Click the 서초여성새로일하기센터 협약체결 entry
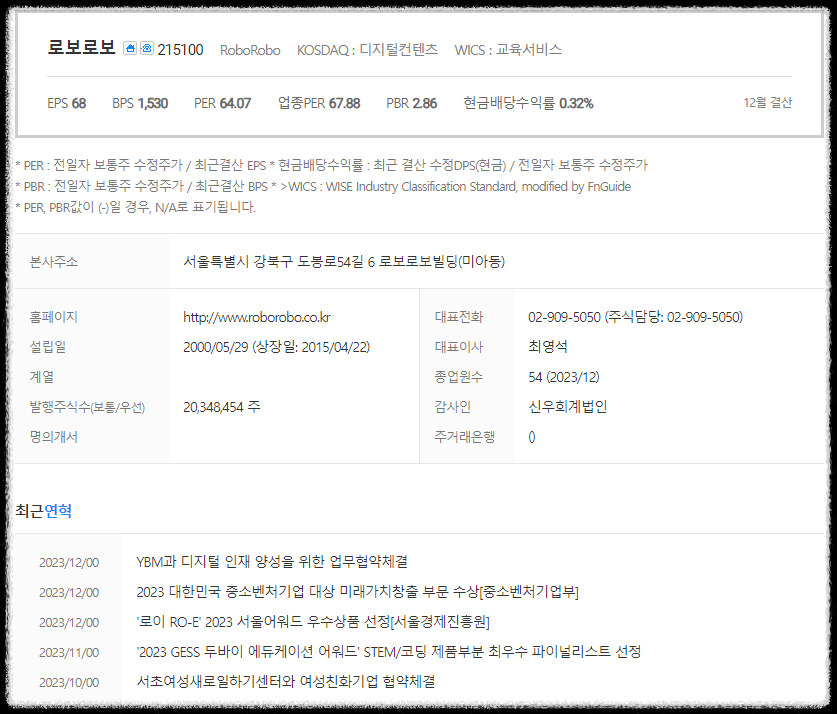The image size is (837, 714). pyautogui.click(x=286, y=681)
